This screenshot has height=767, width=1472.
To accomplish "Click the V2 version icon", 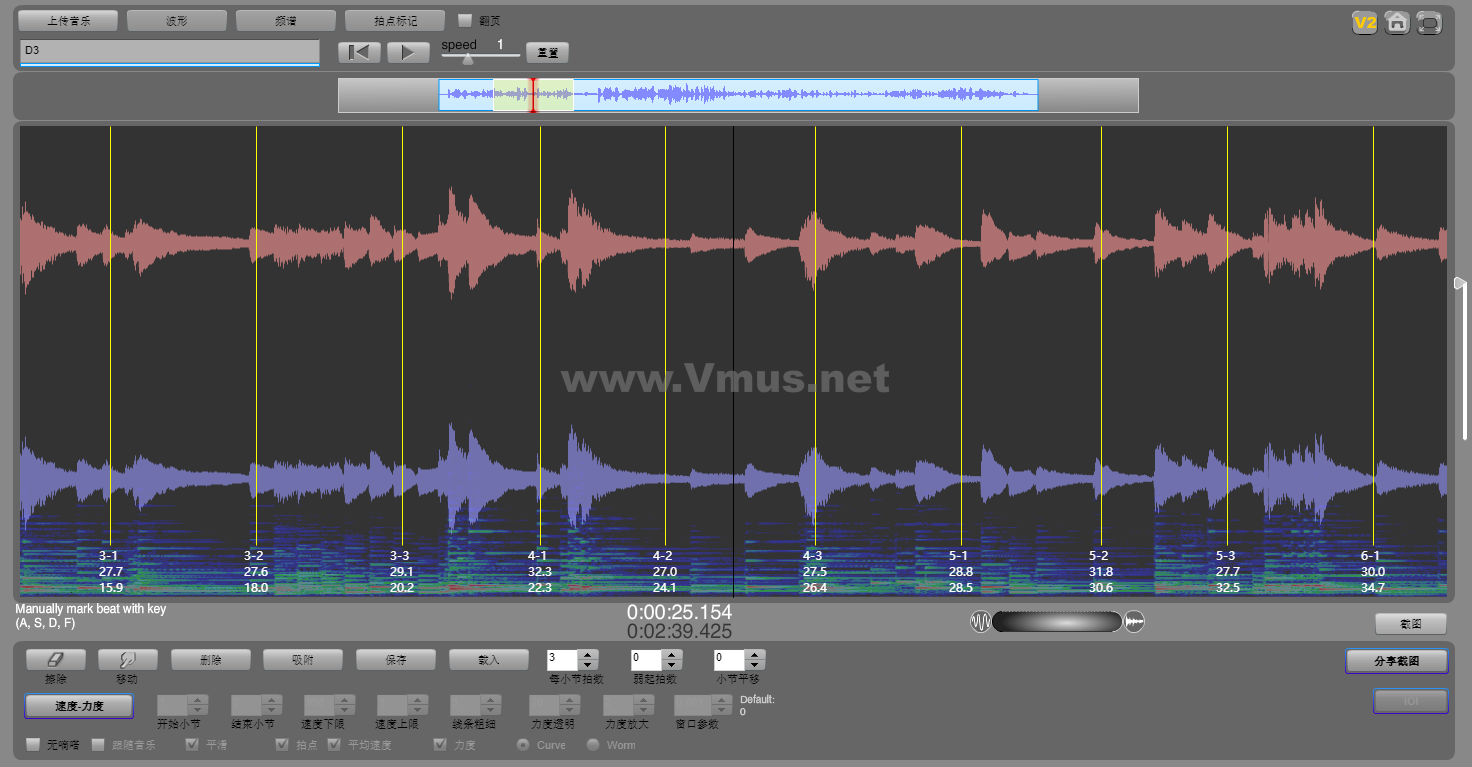I will click(x=1364, y=23).
